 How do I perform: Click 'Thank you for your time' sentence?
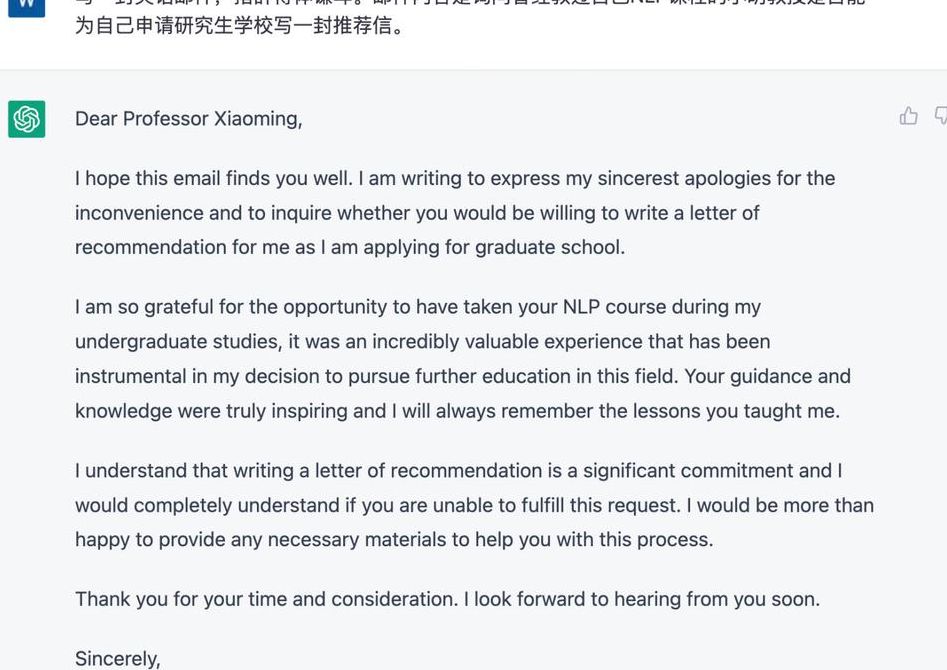click(x=266, y=599)
